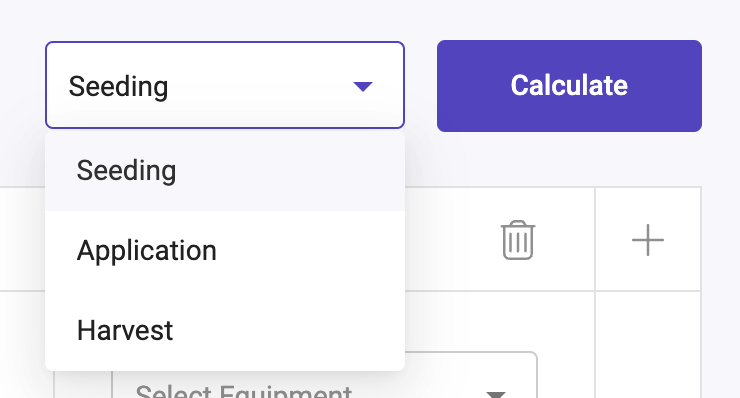The height and width of the screenshot is (398, 740).
Task: Switch the operation type to Harvest
Action: pyautogui.click(x=225, y=330)
